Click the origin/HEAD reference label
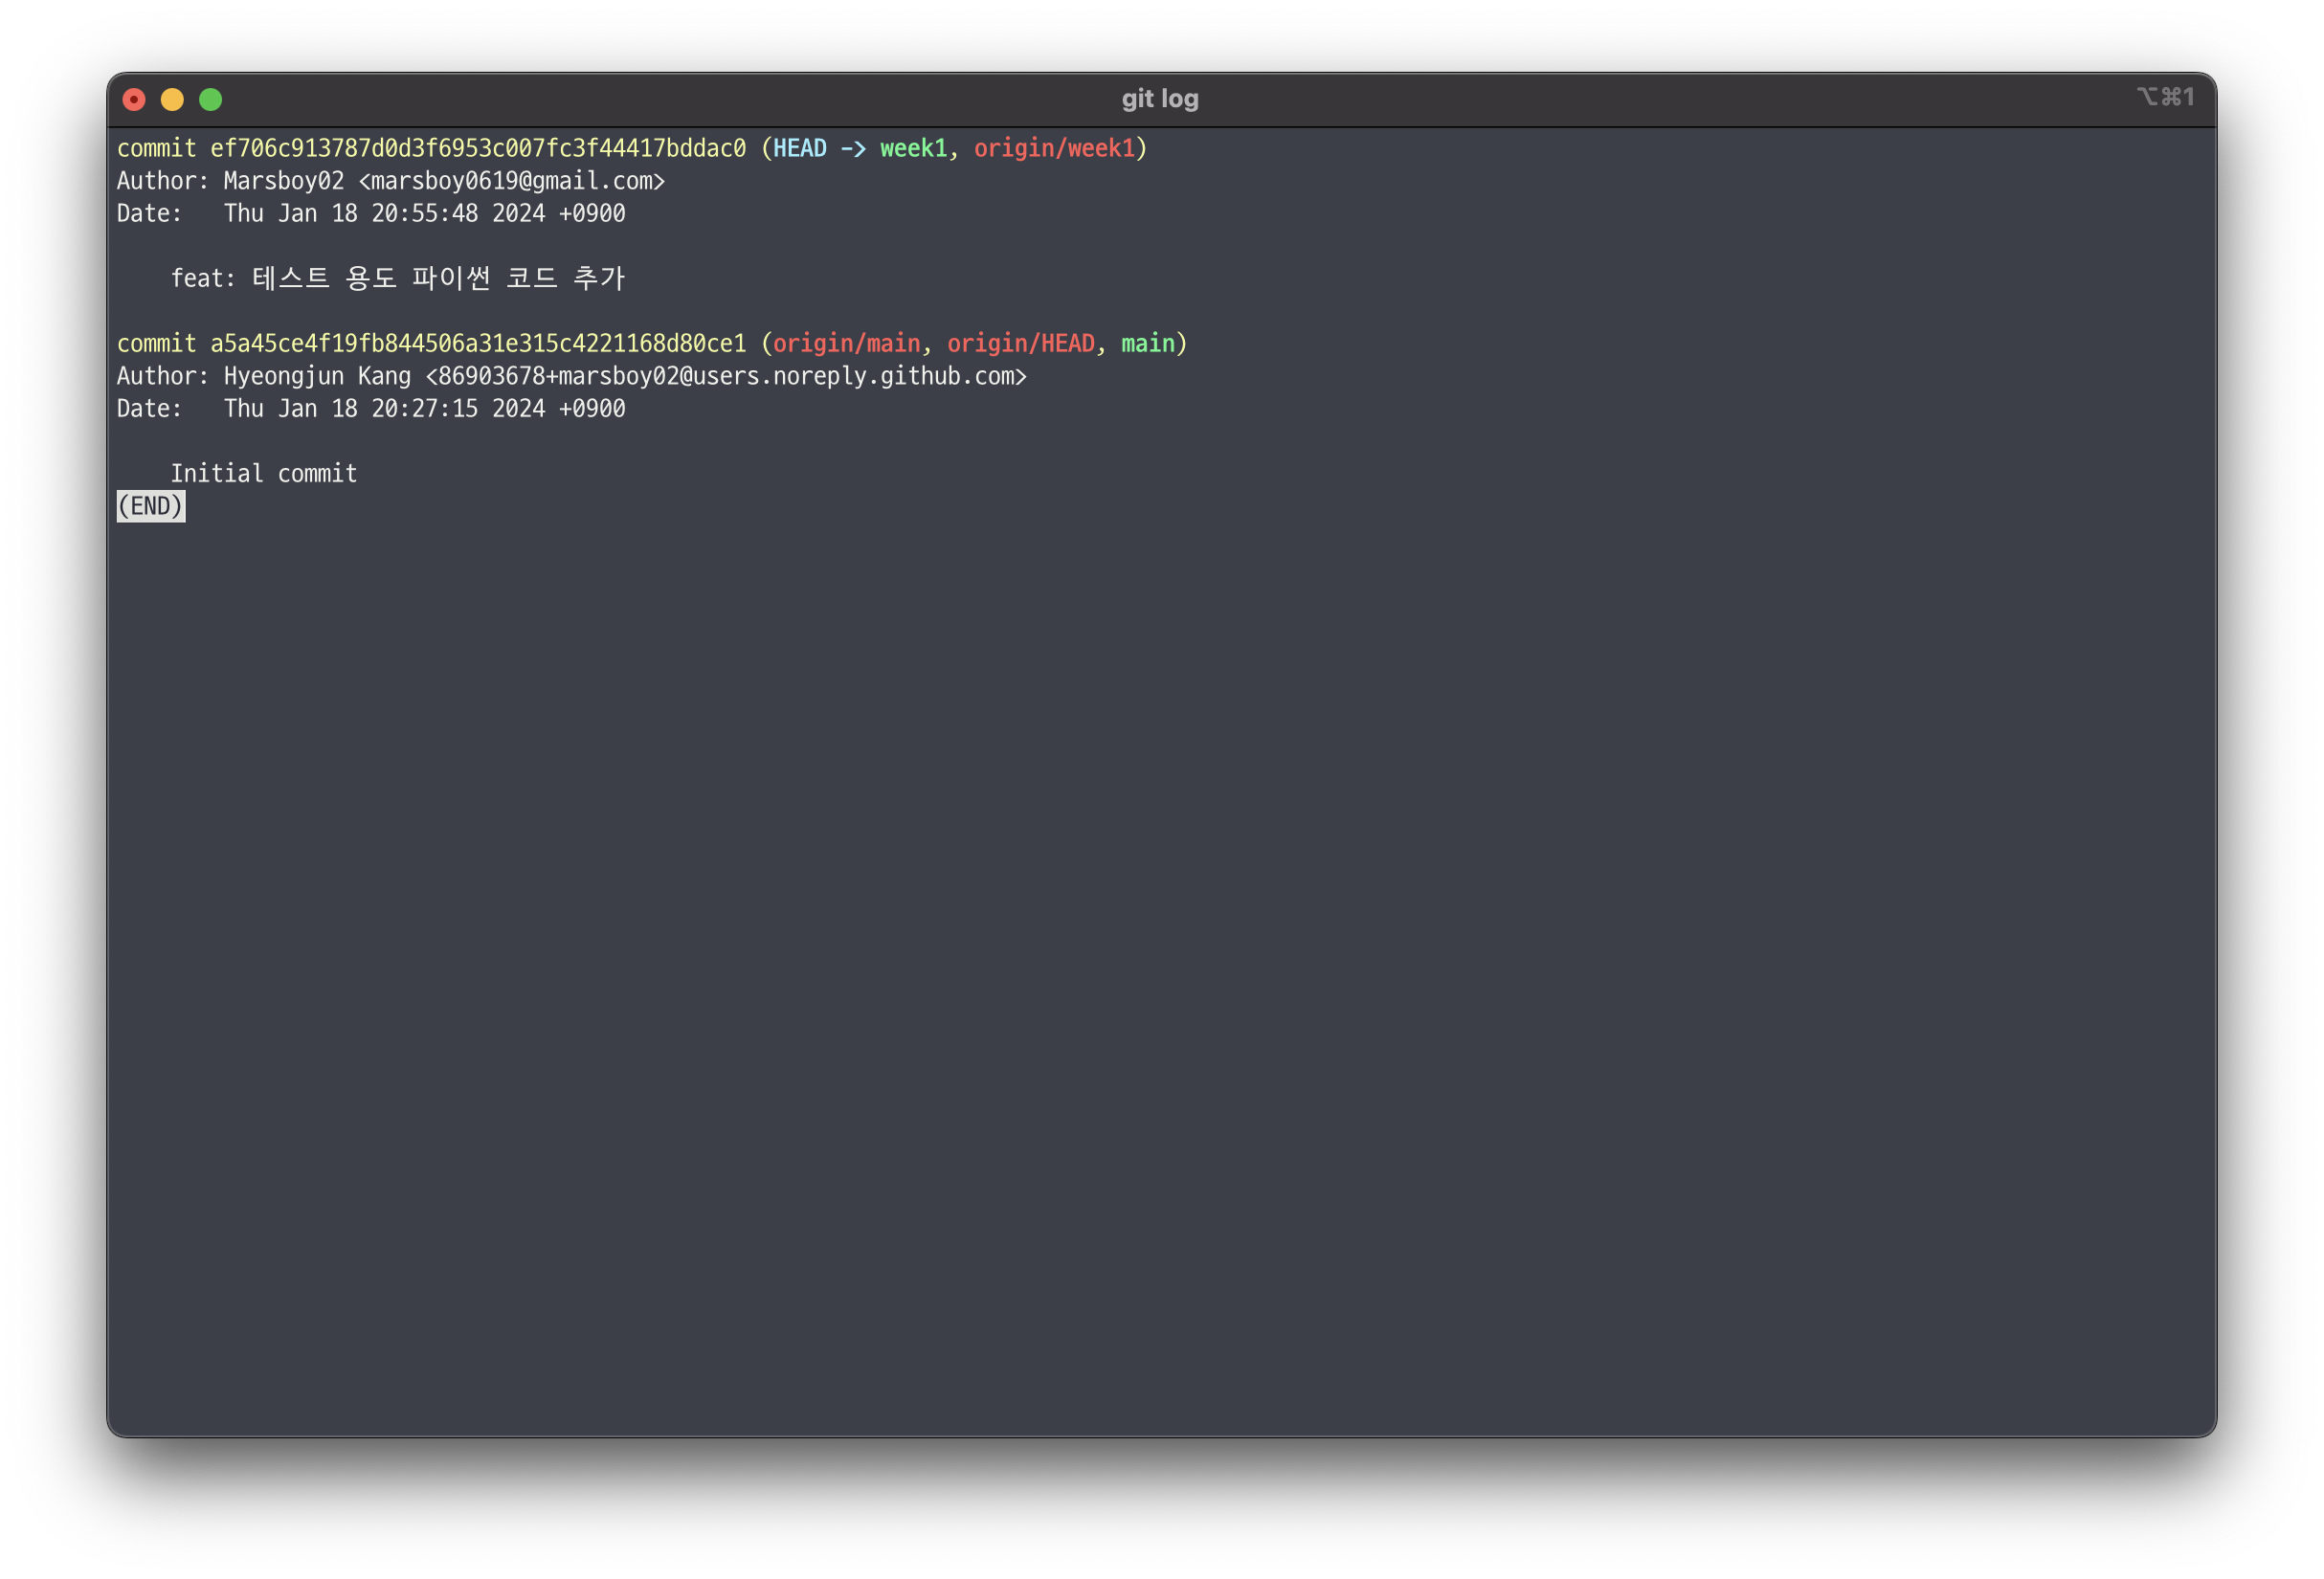The image size is (2324, 1579). pos(1020,344)
